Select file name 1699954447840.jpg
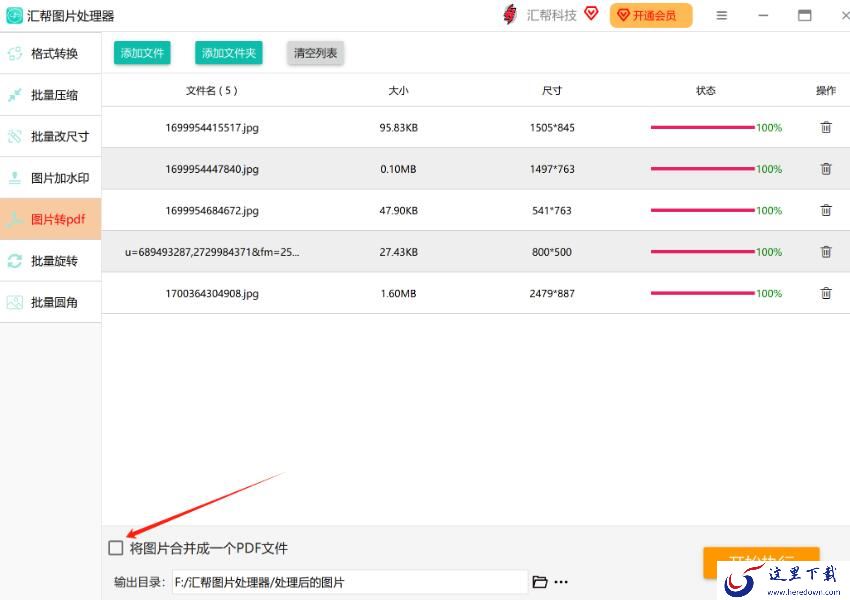The image size is (850, 600). click(212, 169)
